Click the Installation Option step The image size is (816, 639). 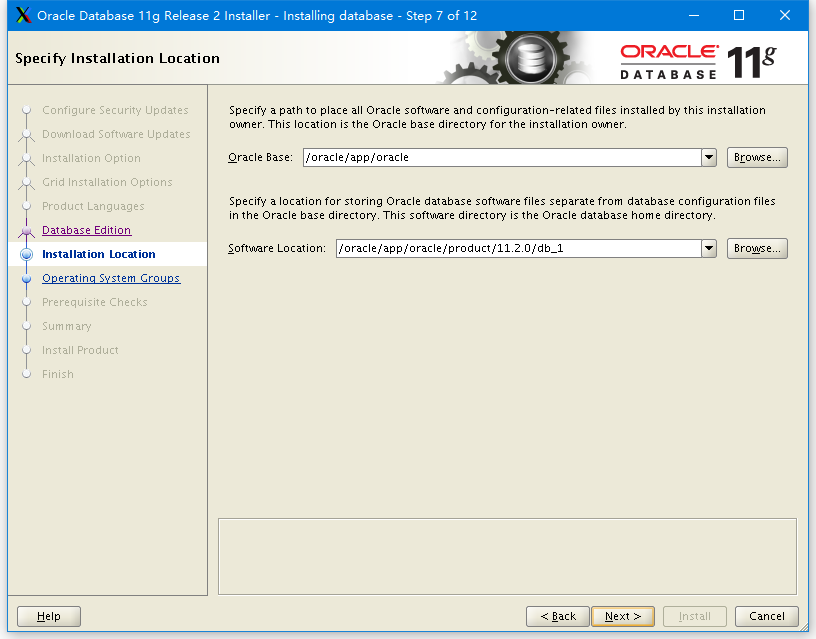(x=91, y=158)
